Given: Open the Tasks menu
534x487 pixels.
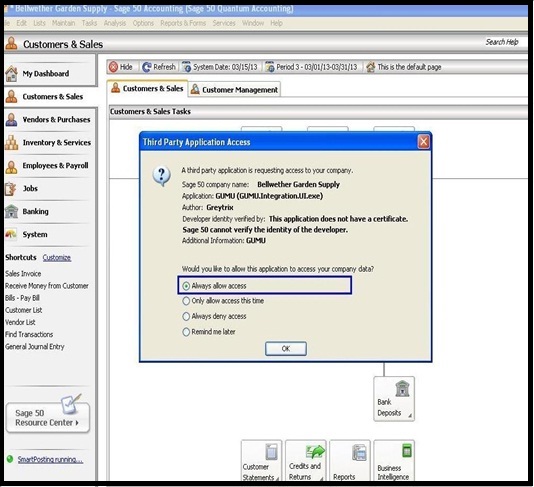Looking at the screenshot, I should 89,23.
